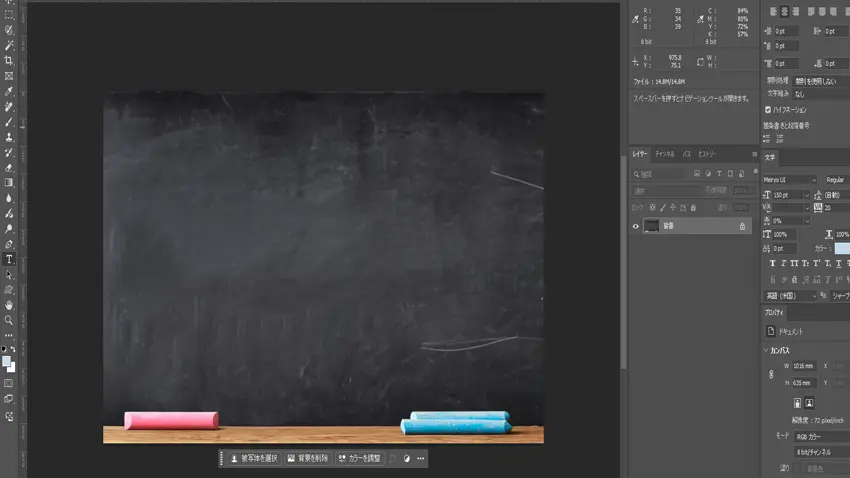The image size is (850, 478).
Task: Select the Brush tool
Action: click(x=9, y=122)
